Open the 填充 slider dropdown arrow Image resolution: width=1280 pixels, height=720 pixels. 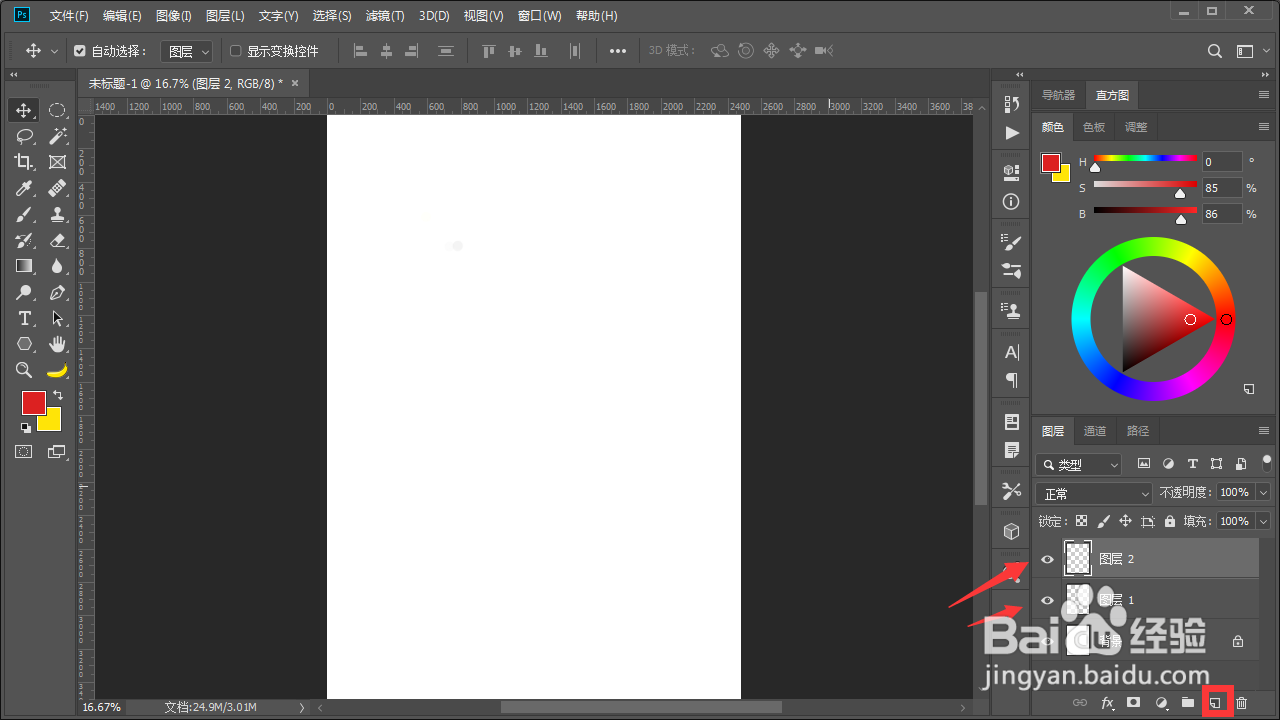[1263, 521]
